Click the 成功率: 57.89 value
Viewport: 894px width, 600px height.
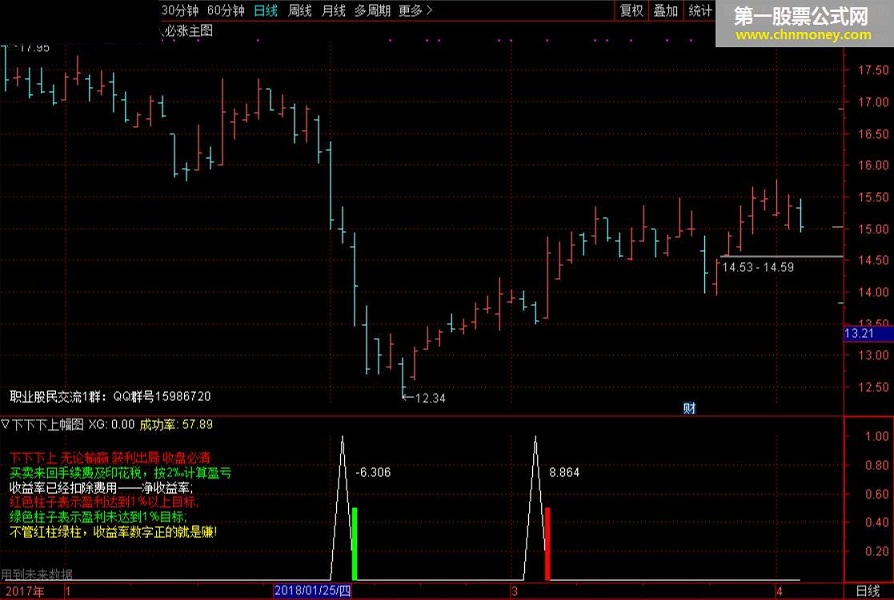(176, 424)
